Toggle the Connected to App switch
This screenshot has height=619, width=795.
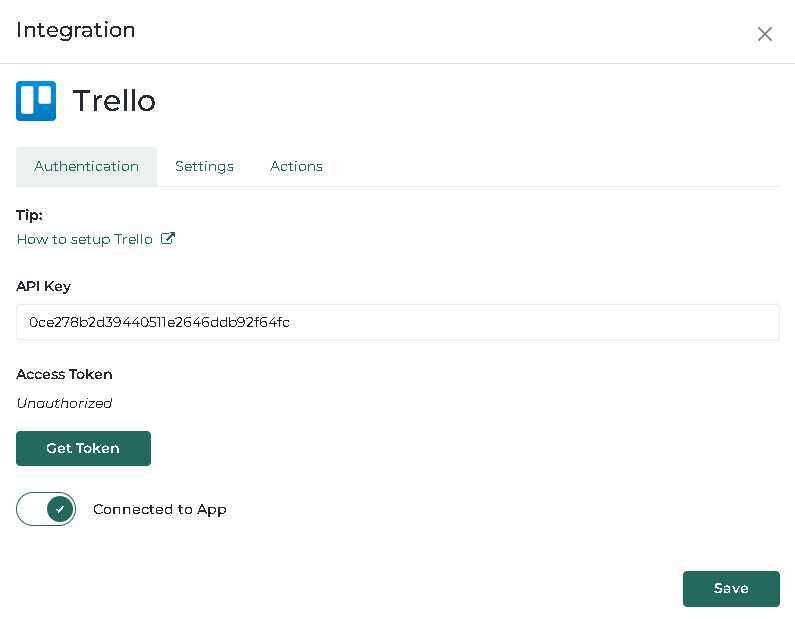pyautogui.click(x=46, y=509)
